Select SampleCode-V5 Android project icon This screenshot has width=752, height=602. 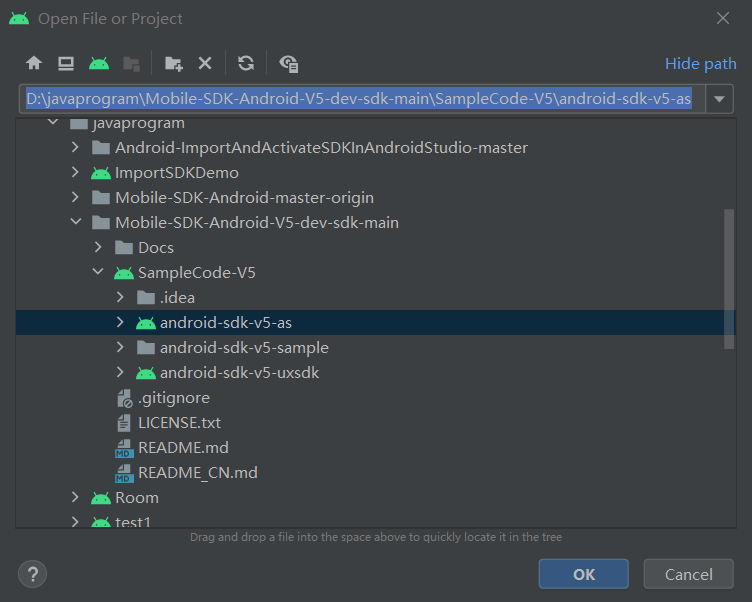tap(124, 273)
